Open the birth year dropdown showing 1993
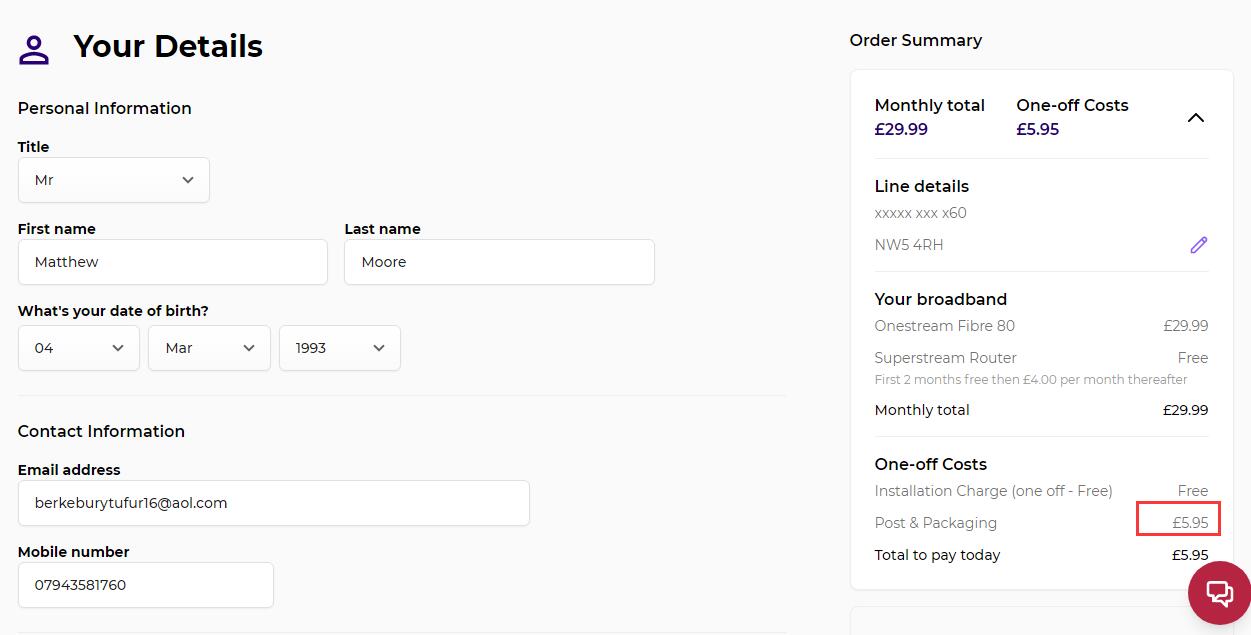 [340, 348]
